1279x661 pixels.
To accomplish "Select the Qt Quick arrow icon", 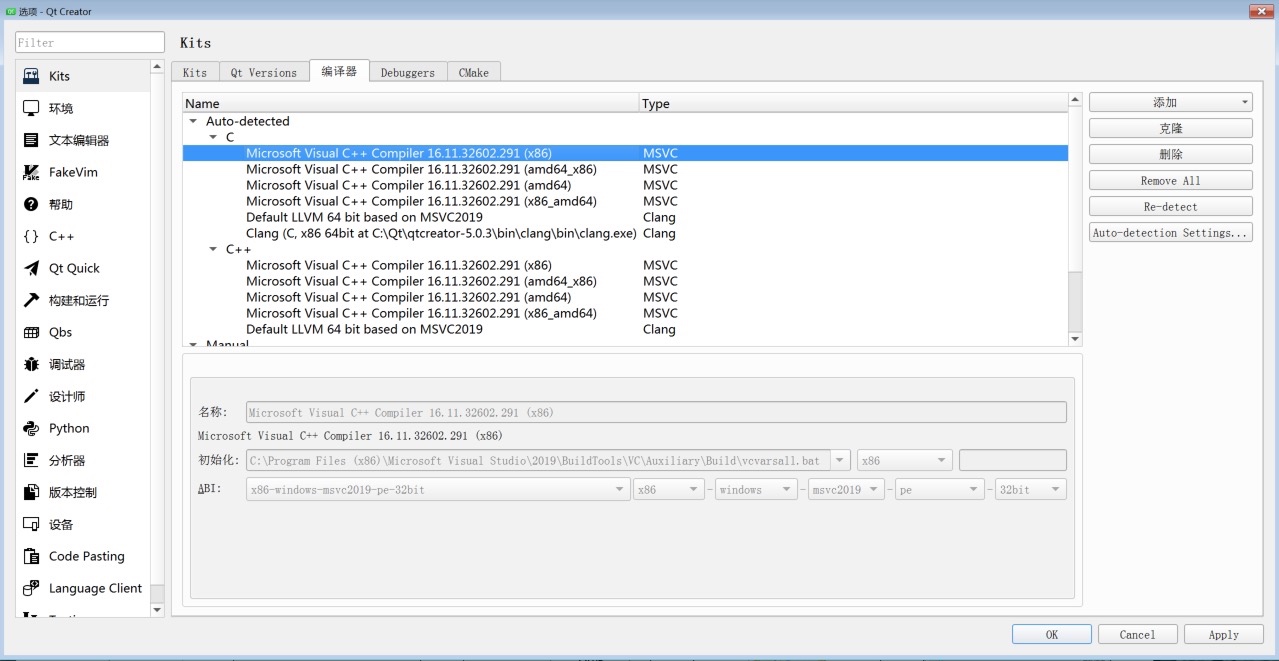I will [31, 268].
